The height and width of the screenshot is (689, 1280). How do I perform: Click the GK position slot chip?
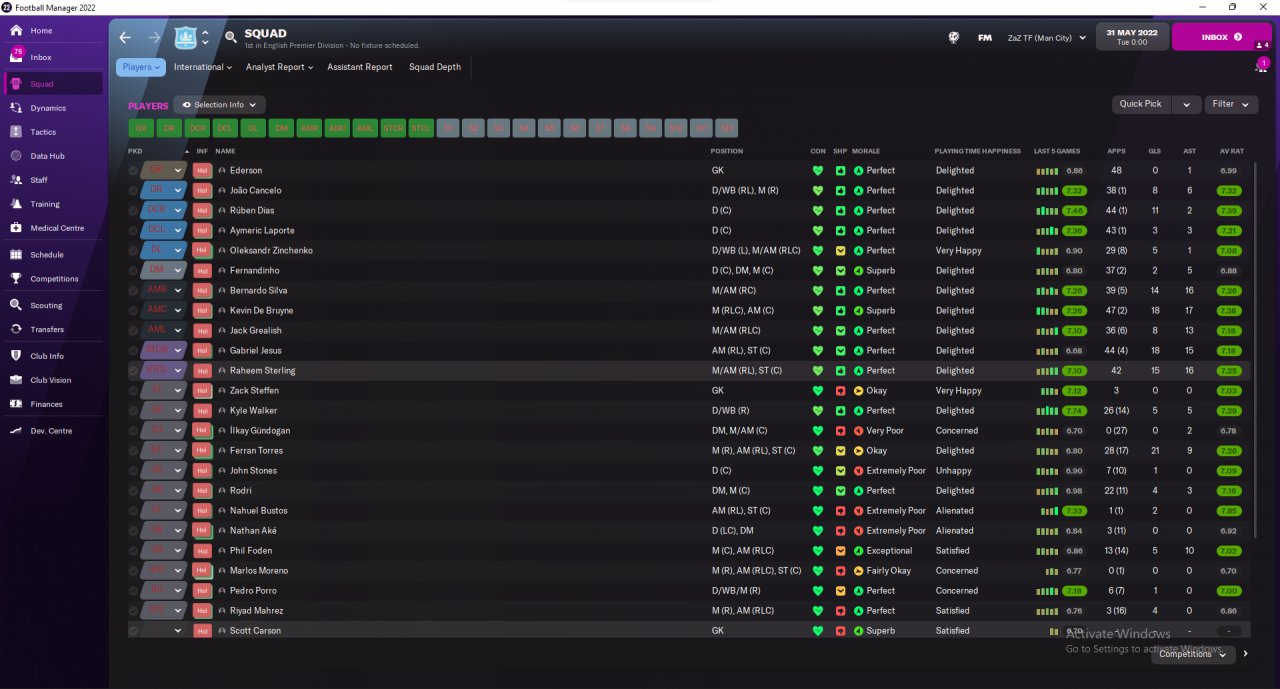pos(141,128)
